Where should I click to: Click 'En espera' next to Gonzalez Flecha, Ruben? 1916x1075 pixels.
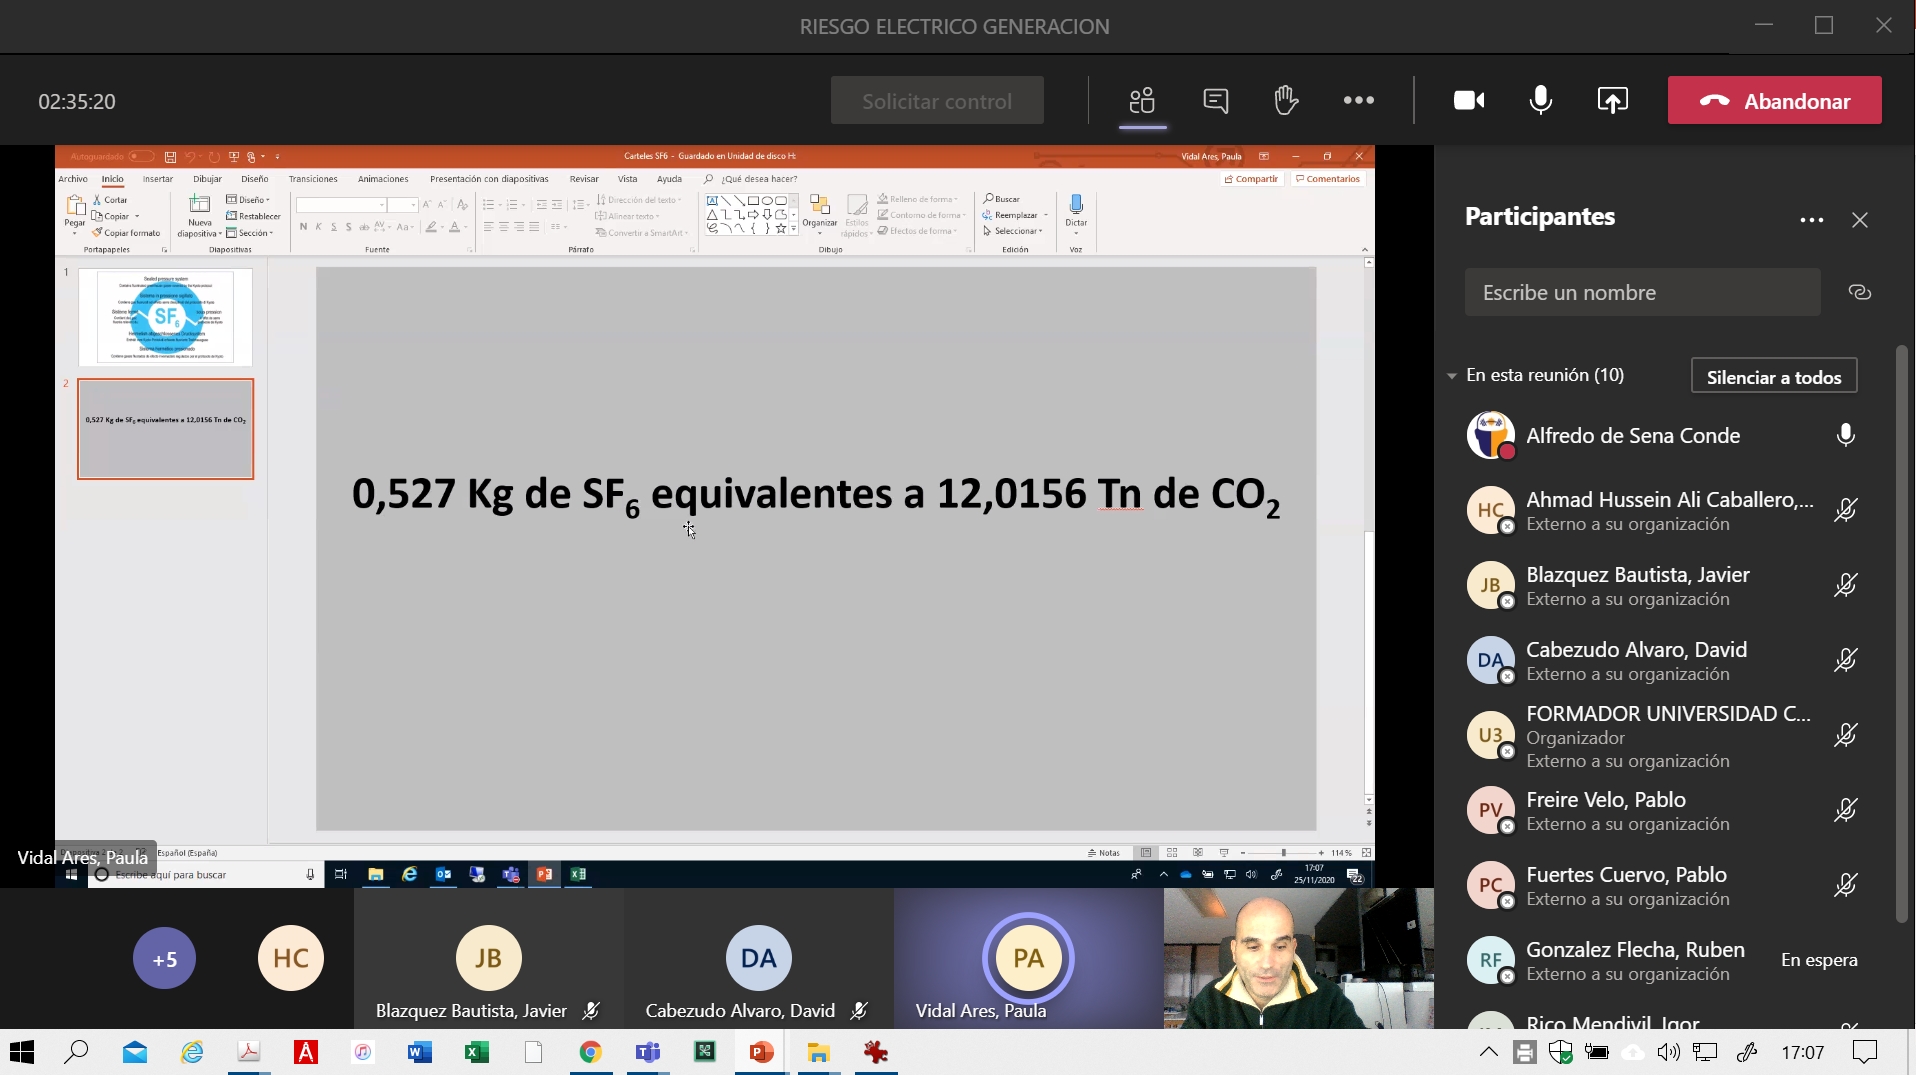(x=1819, y=960)
